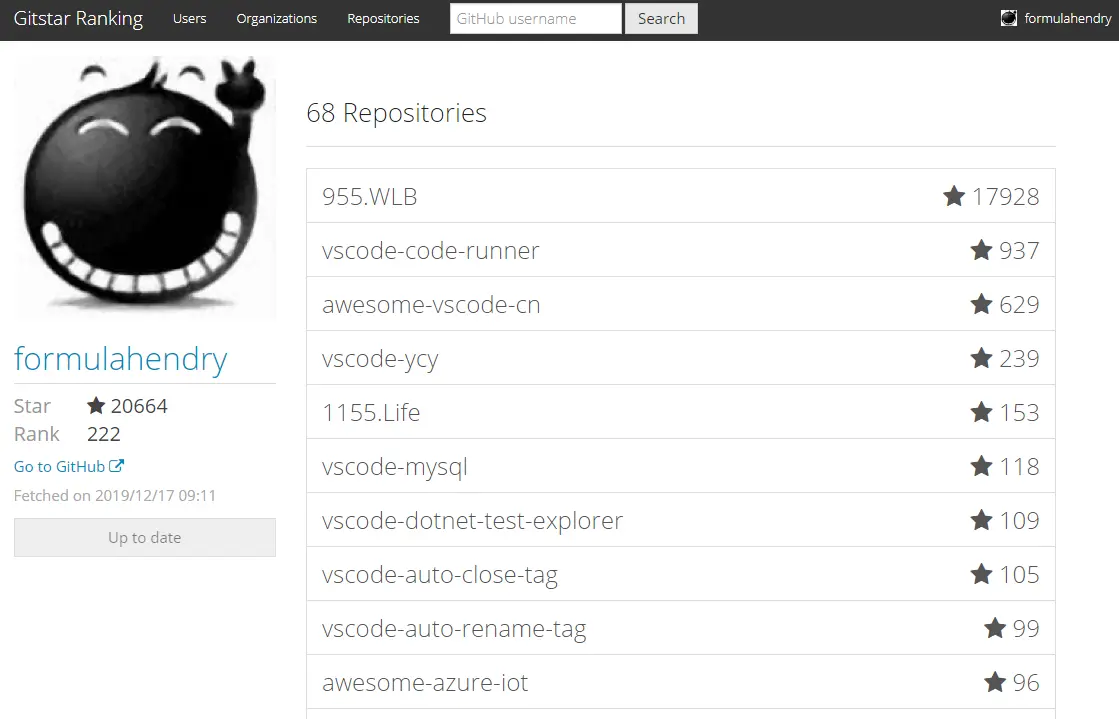Focus the GitHub username search field
The image size is (1119, 719).
coord(536,19)
